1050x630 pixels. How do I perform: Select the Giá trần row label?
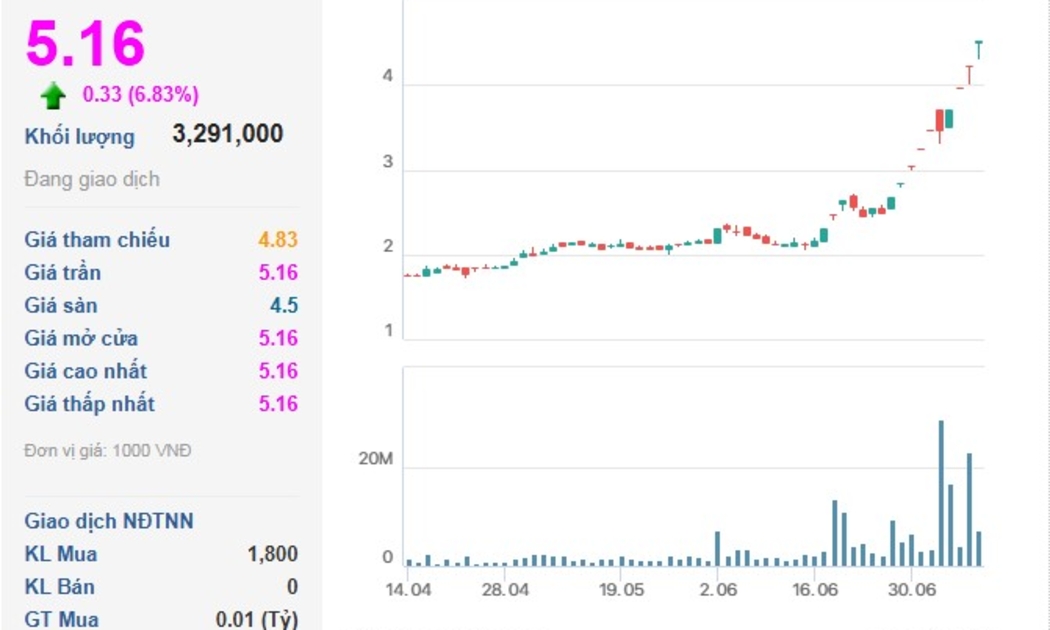pos(63,273)
